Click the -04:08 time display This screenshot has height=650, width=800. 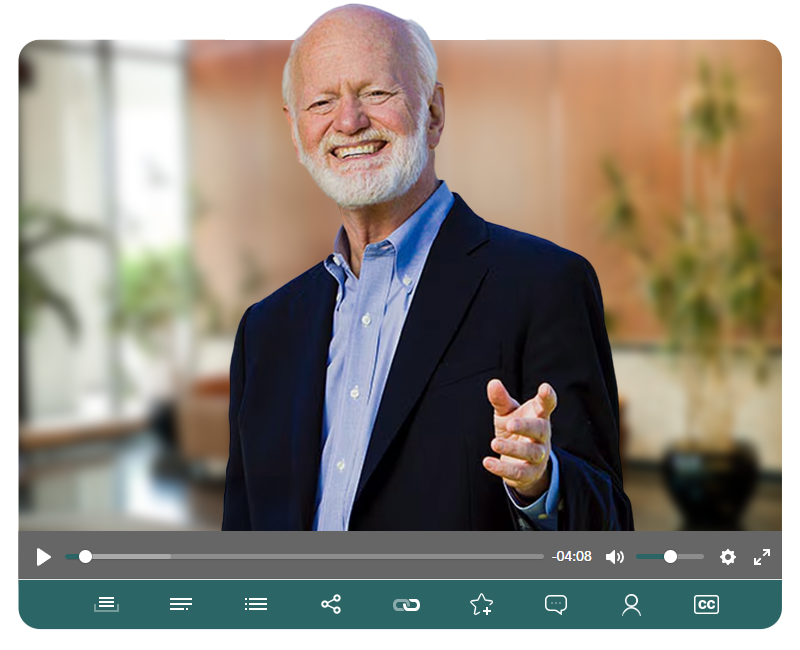pos(572,557)
